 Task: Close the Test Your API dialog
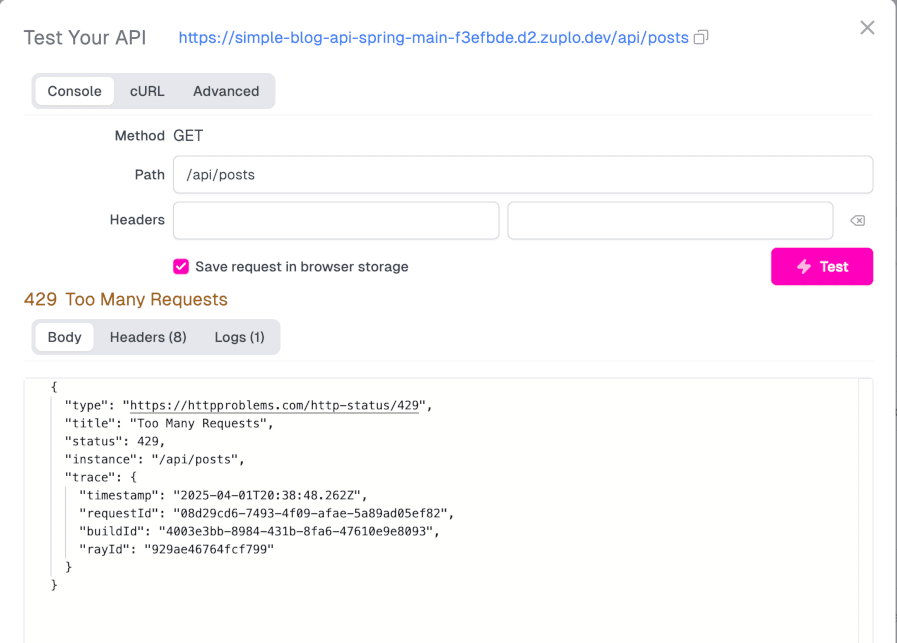click(867, 28)
